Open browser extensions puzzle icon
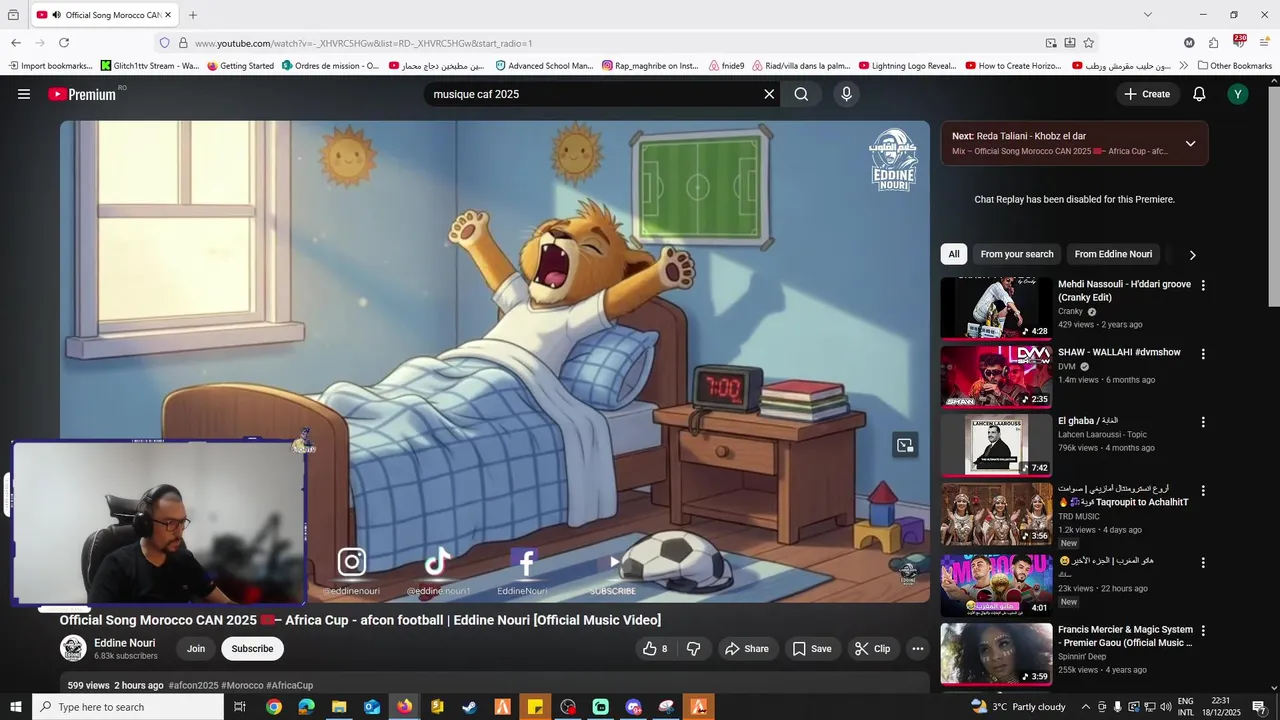1280x720 pixels. point(1213,43)
